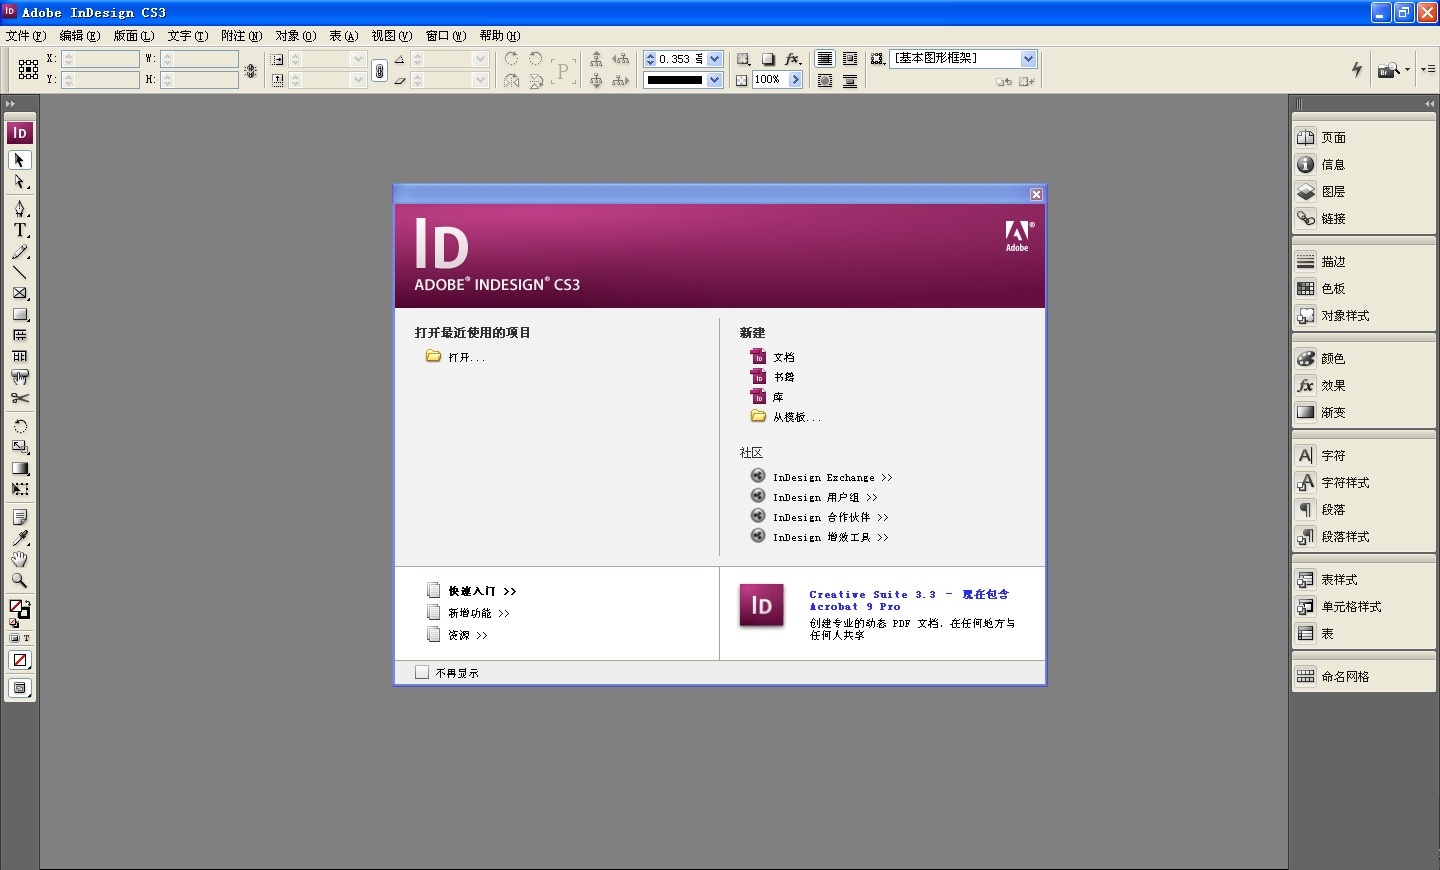
Task: Click 文档 to create new document
Action: pos(783,357)
